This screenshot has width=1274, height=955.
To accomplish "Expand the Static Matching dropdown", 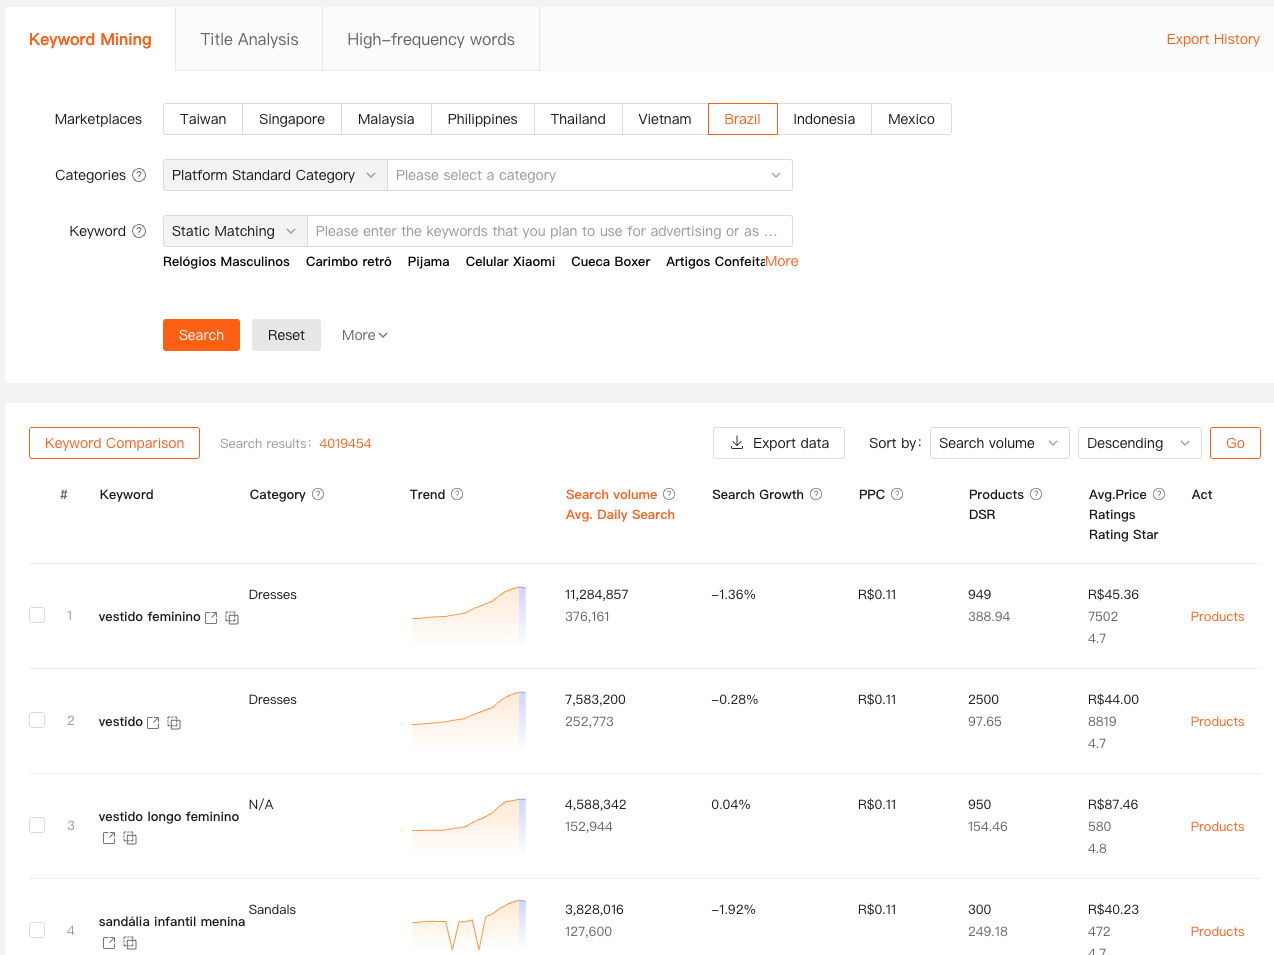I will [x=234, y=231].
